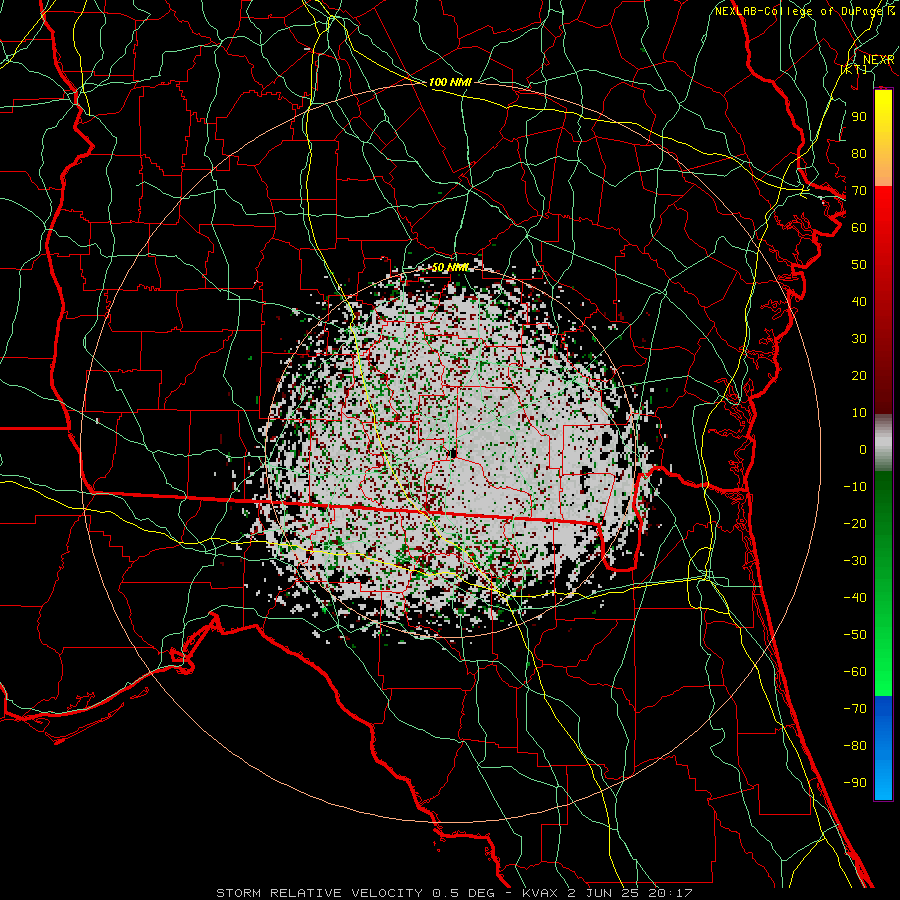Click the 10 value on velocity scale
Image resolution: width=900 pixels, height=900 pixels.
859,413
